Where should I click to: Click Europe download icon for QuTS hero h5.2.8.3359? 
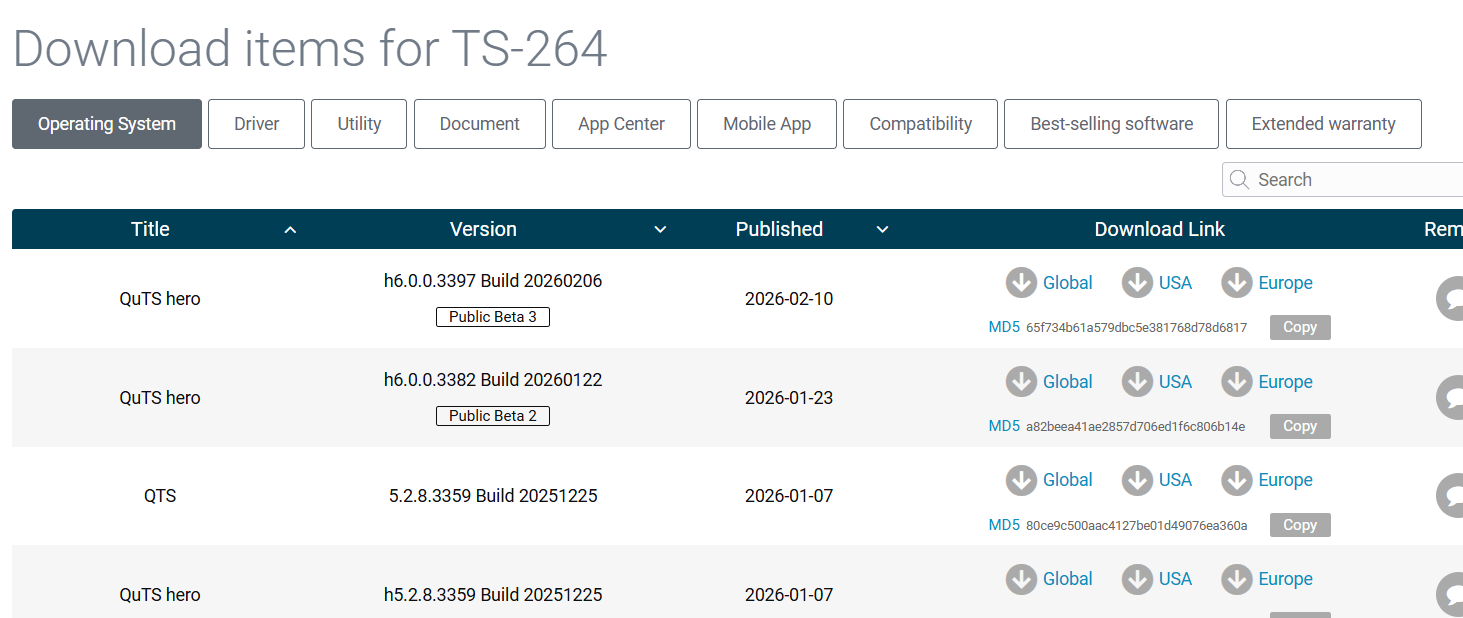coord(1237,579)
